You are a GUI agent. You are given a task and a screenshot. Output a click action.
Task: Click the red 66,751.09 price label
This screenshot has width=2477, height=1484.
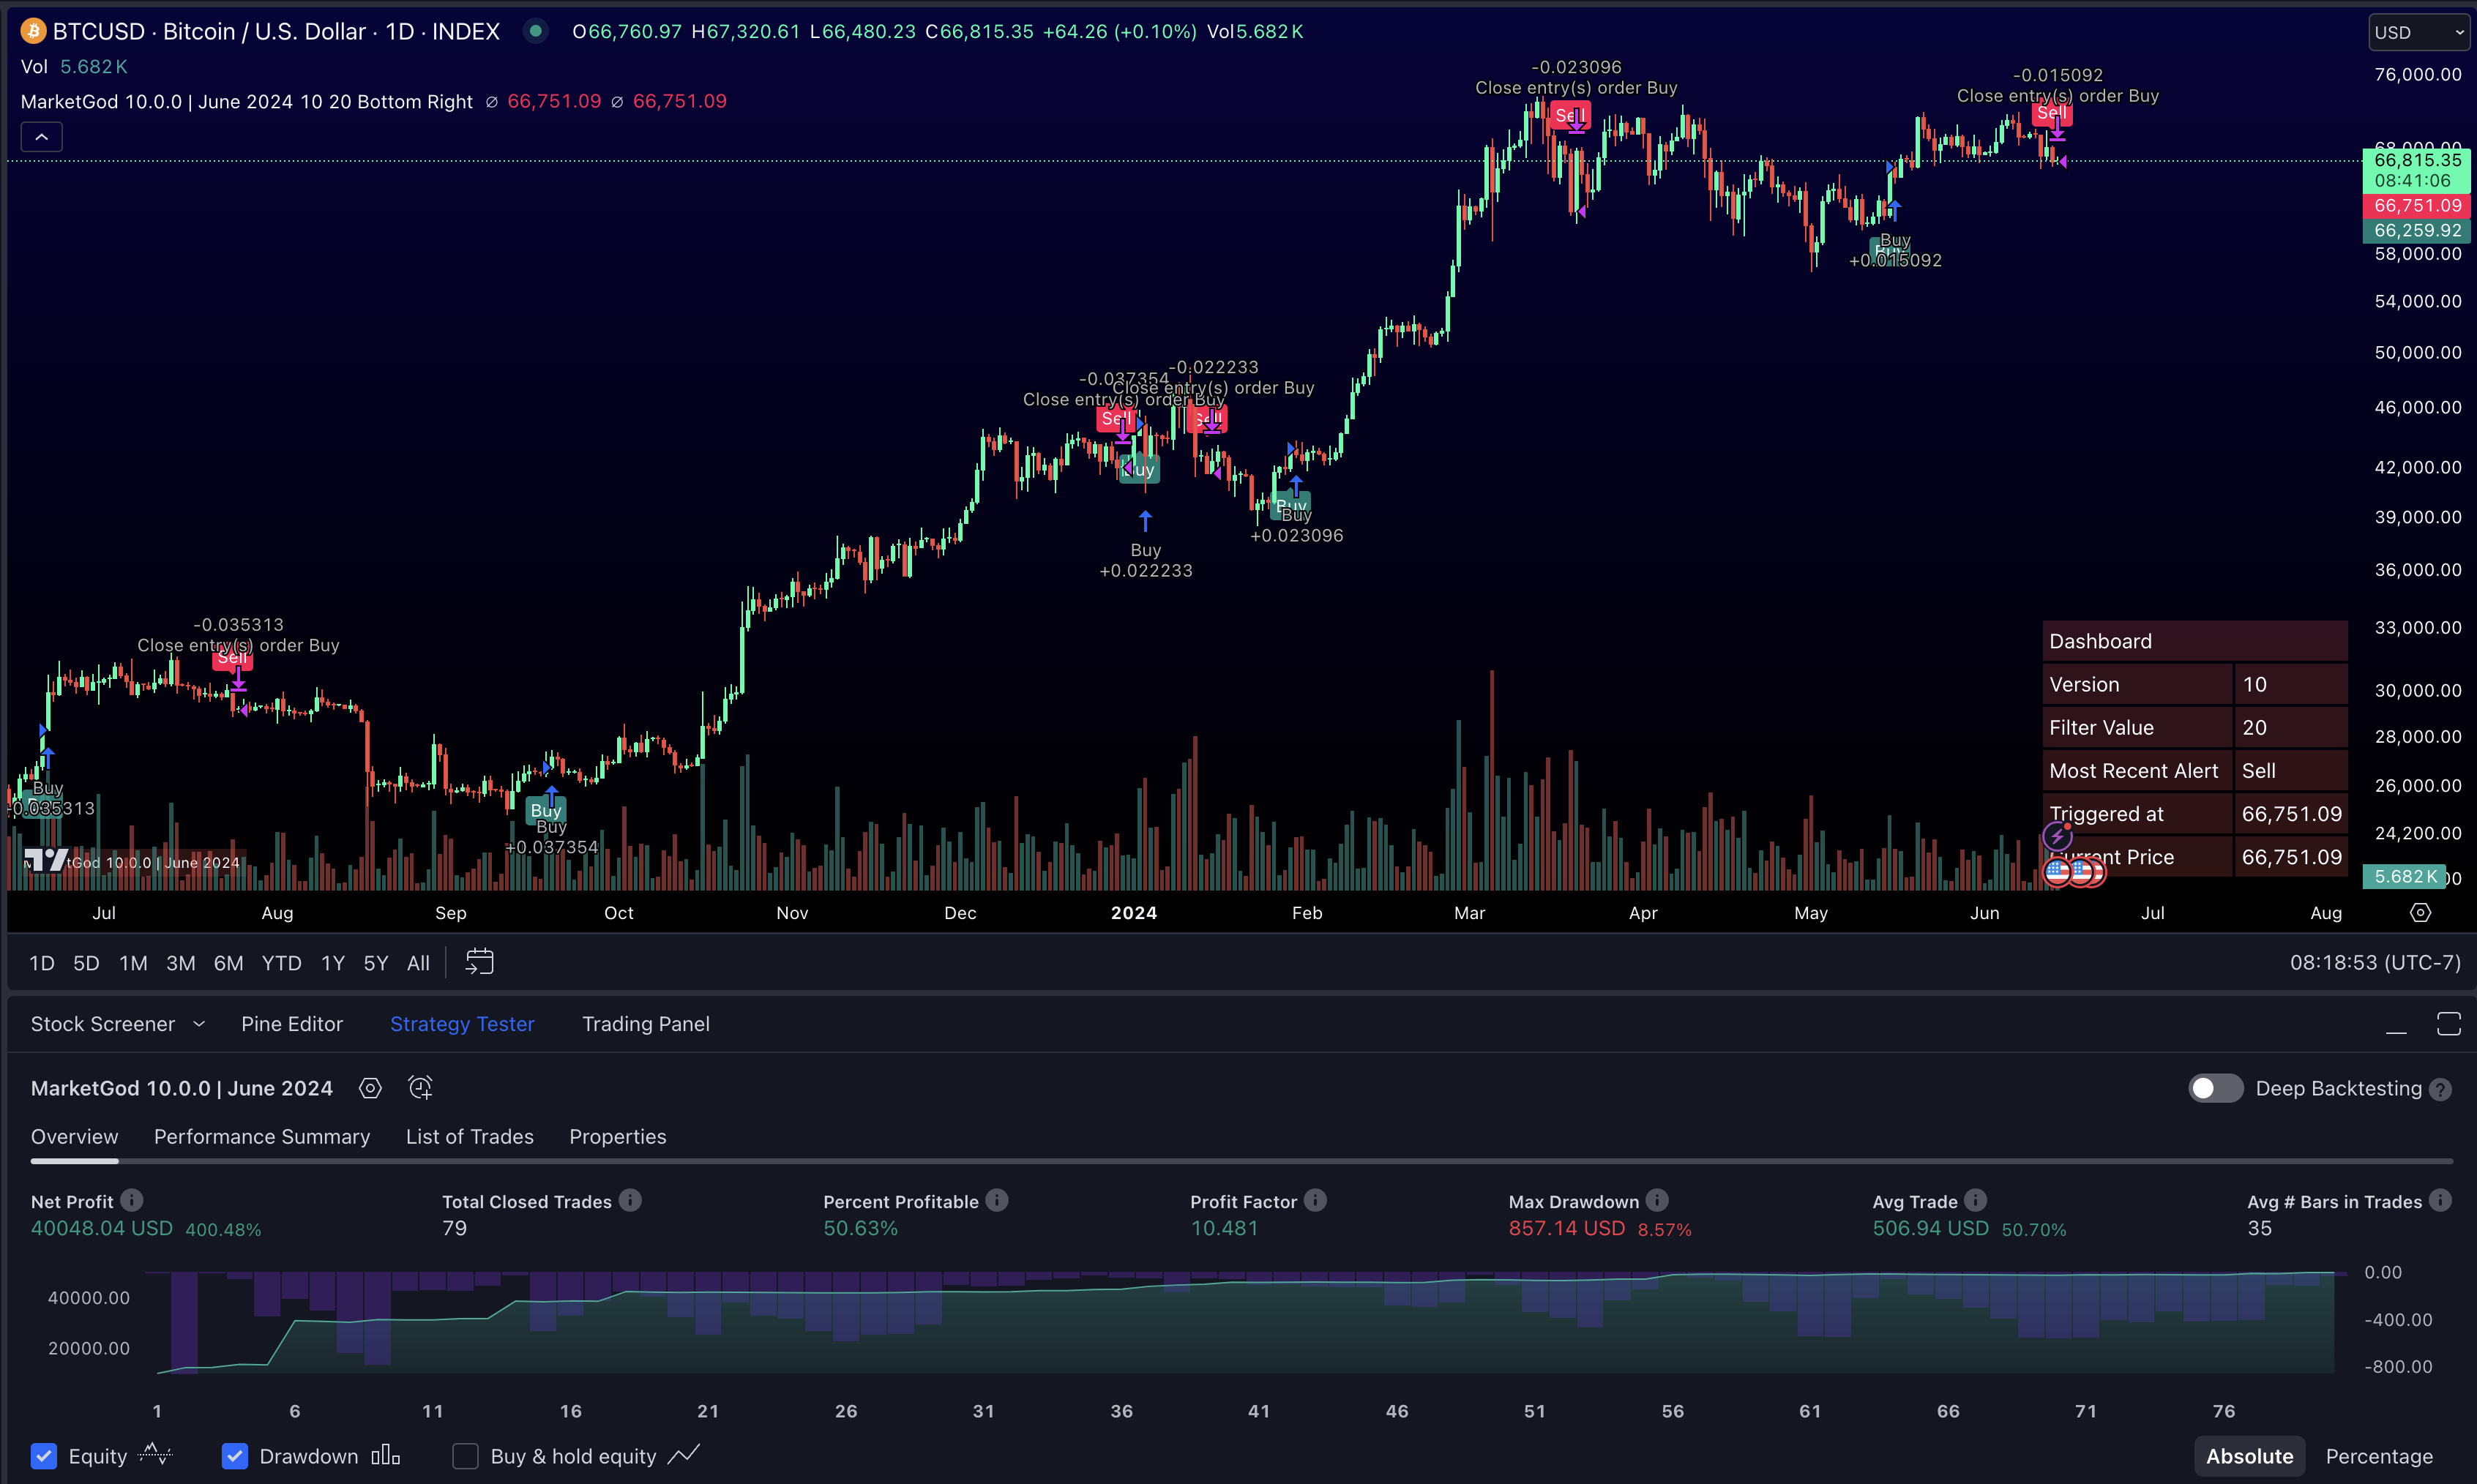point(2417,206)
